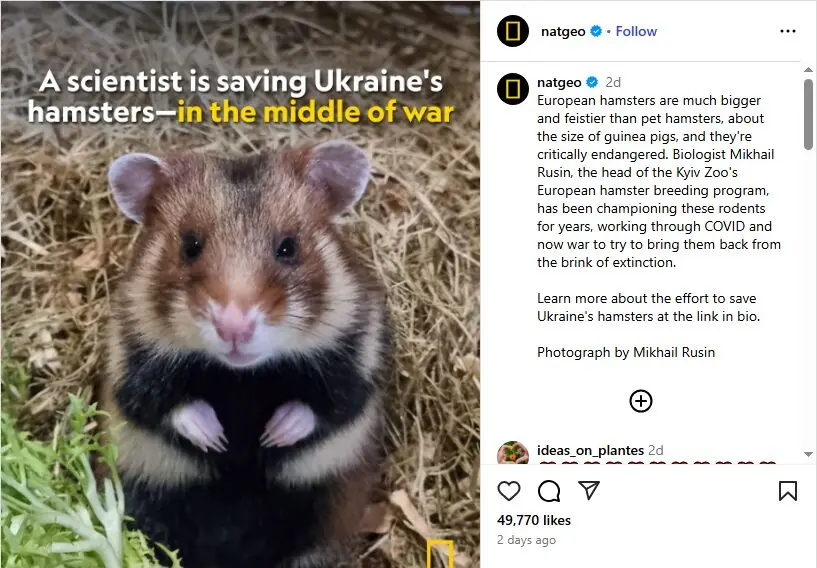Click natgeo avatar beside the caption
The height and width of the screenshot is (568, 817).
[x=513, y=89]
